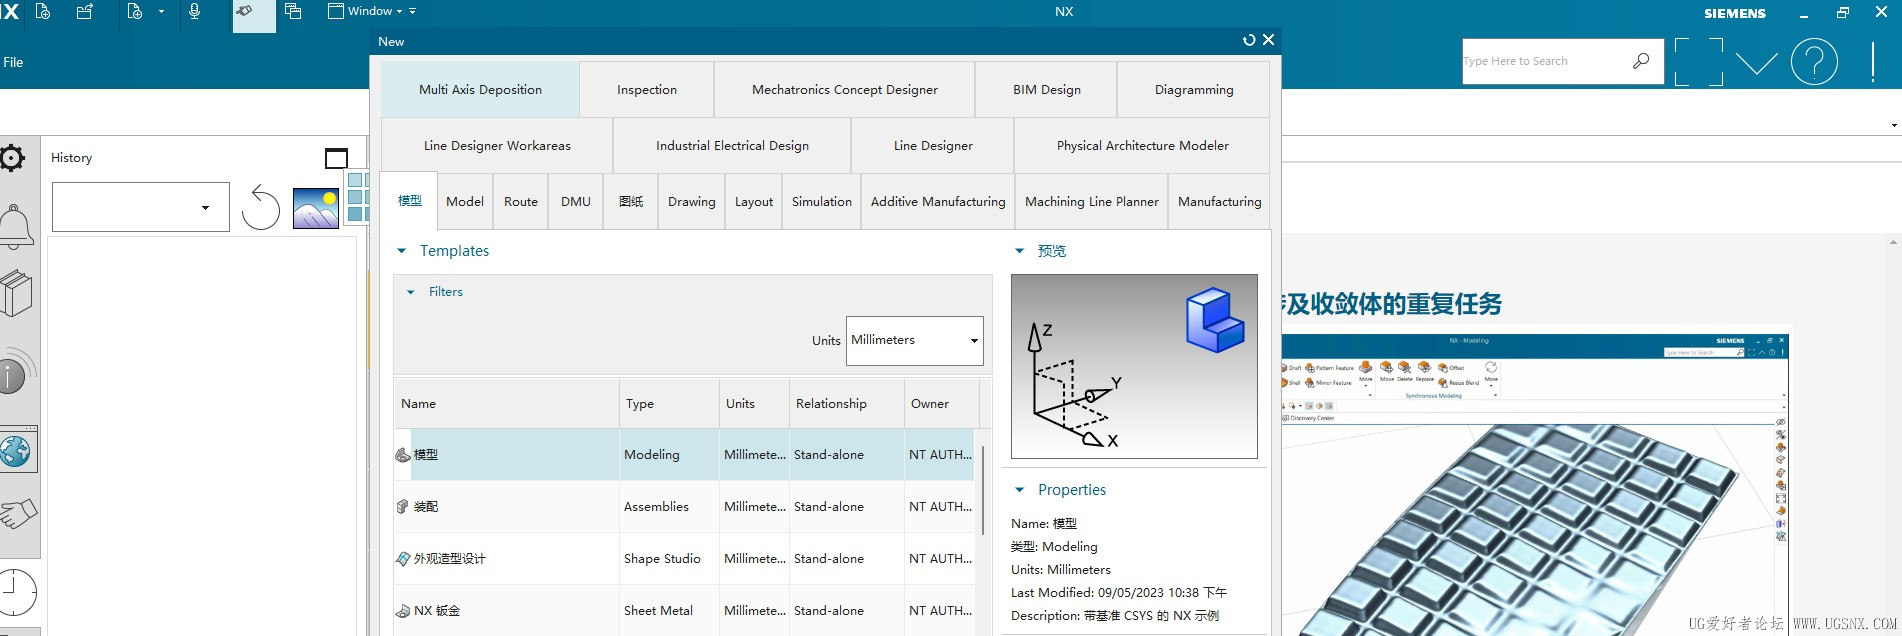This screenshot has width=1902, height=636.
Task: Open the Route tab
Action: [521, 201]
